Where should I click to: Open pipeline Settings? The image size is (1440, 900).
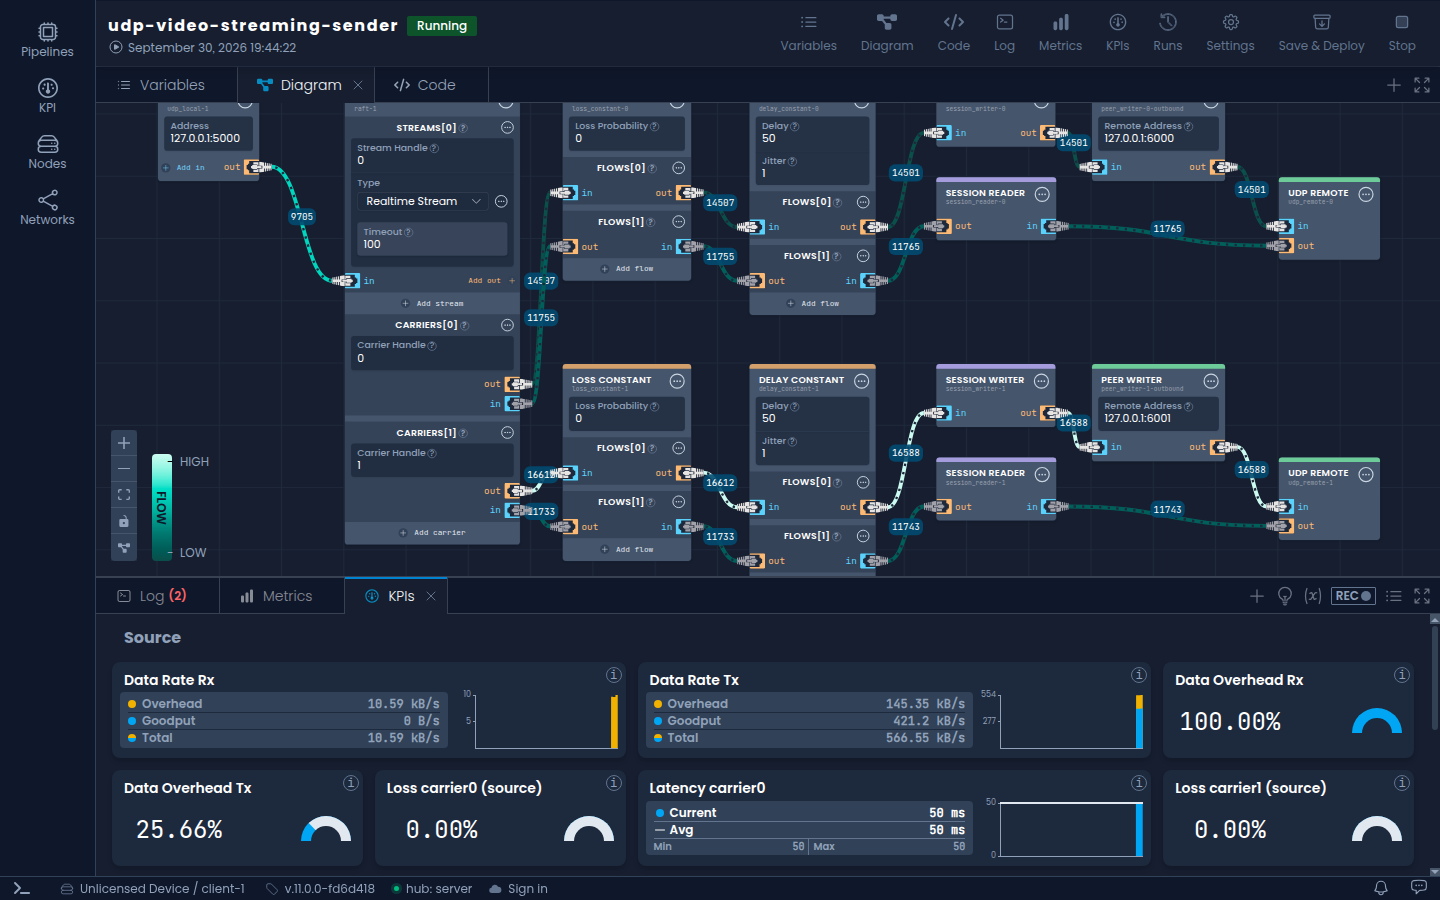(x=1230, y=33)
